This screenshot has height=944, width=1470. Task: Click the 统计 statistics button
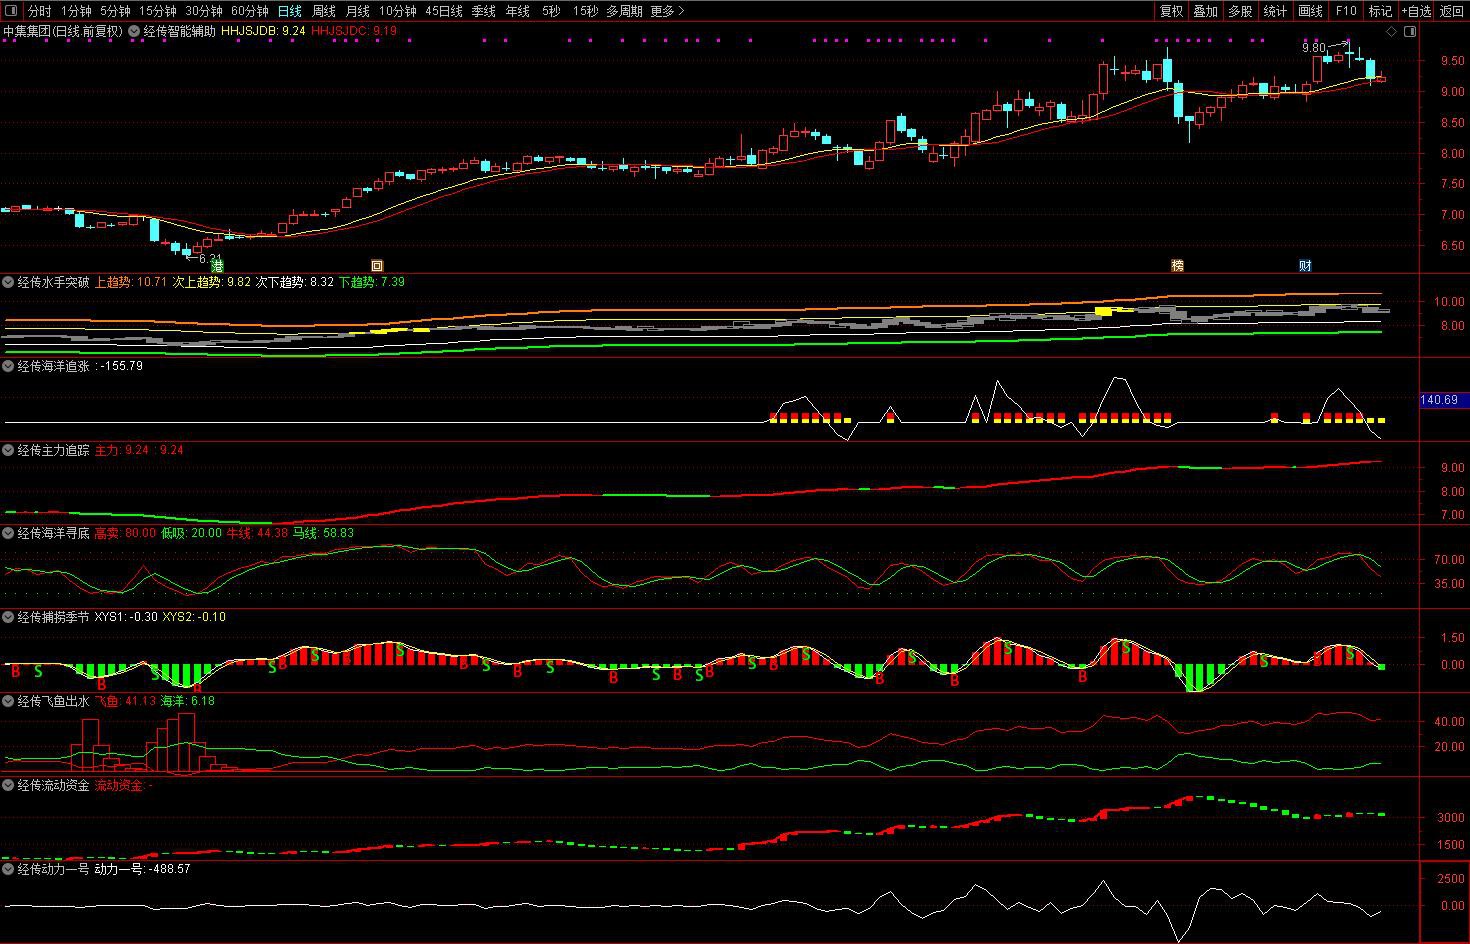click(x=1276, y=11)
